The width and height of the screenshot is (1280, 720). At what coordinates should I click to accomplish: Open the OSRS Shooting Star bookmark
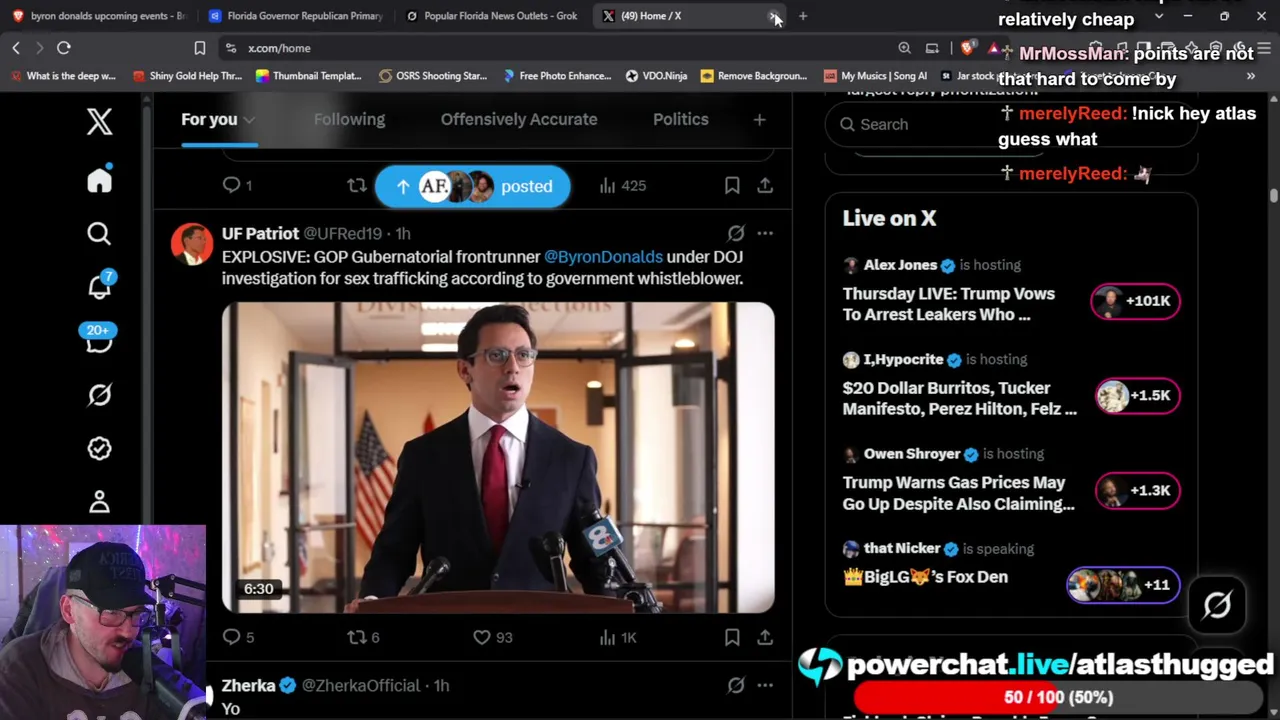click(x=432, y=76)
